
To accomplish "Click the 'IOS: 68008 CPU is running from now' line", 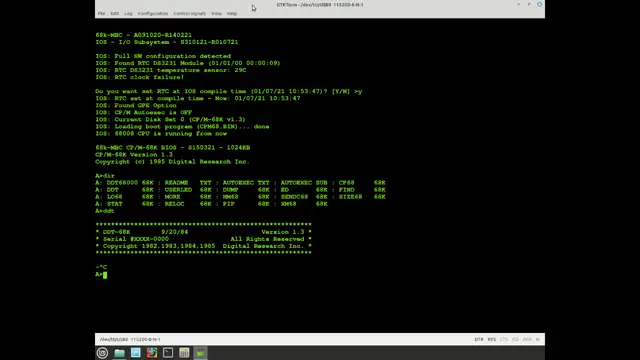I will pos(161,133).
